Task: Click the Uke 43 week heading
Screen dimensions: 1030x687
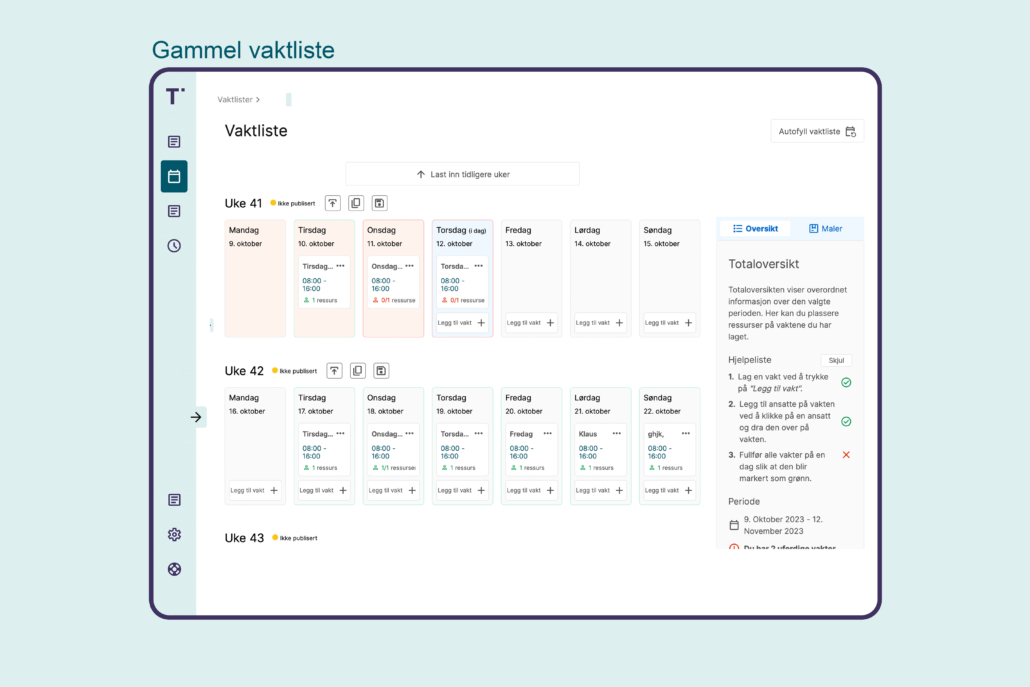Action: click(x=244, y=538)
